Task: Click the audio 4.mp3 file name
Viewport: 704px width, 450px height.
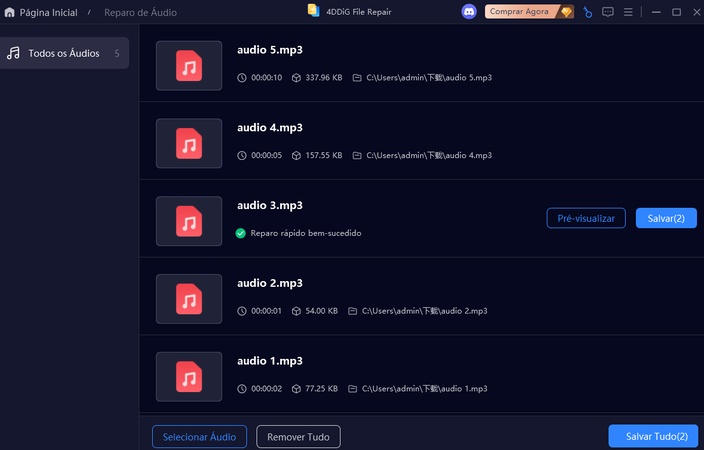Action: (x=270, y=128)
